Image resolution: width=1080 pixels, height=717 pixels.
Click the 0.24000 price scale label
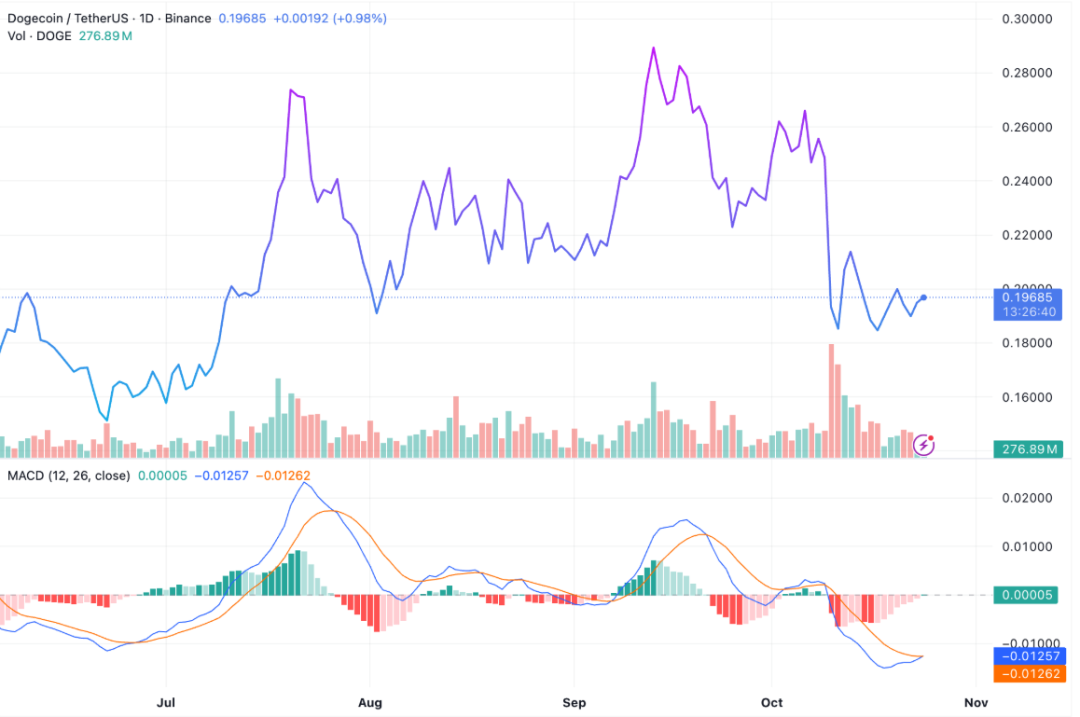point(1029,181)
